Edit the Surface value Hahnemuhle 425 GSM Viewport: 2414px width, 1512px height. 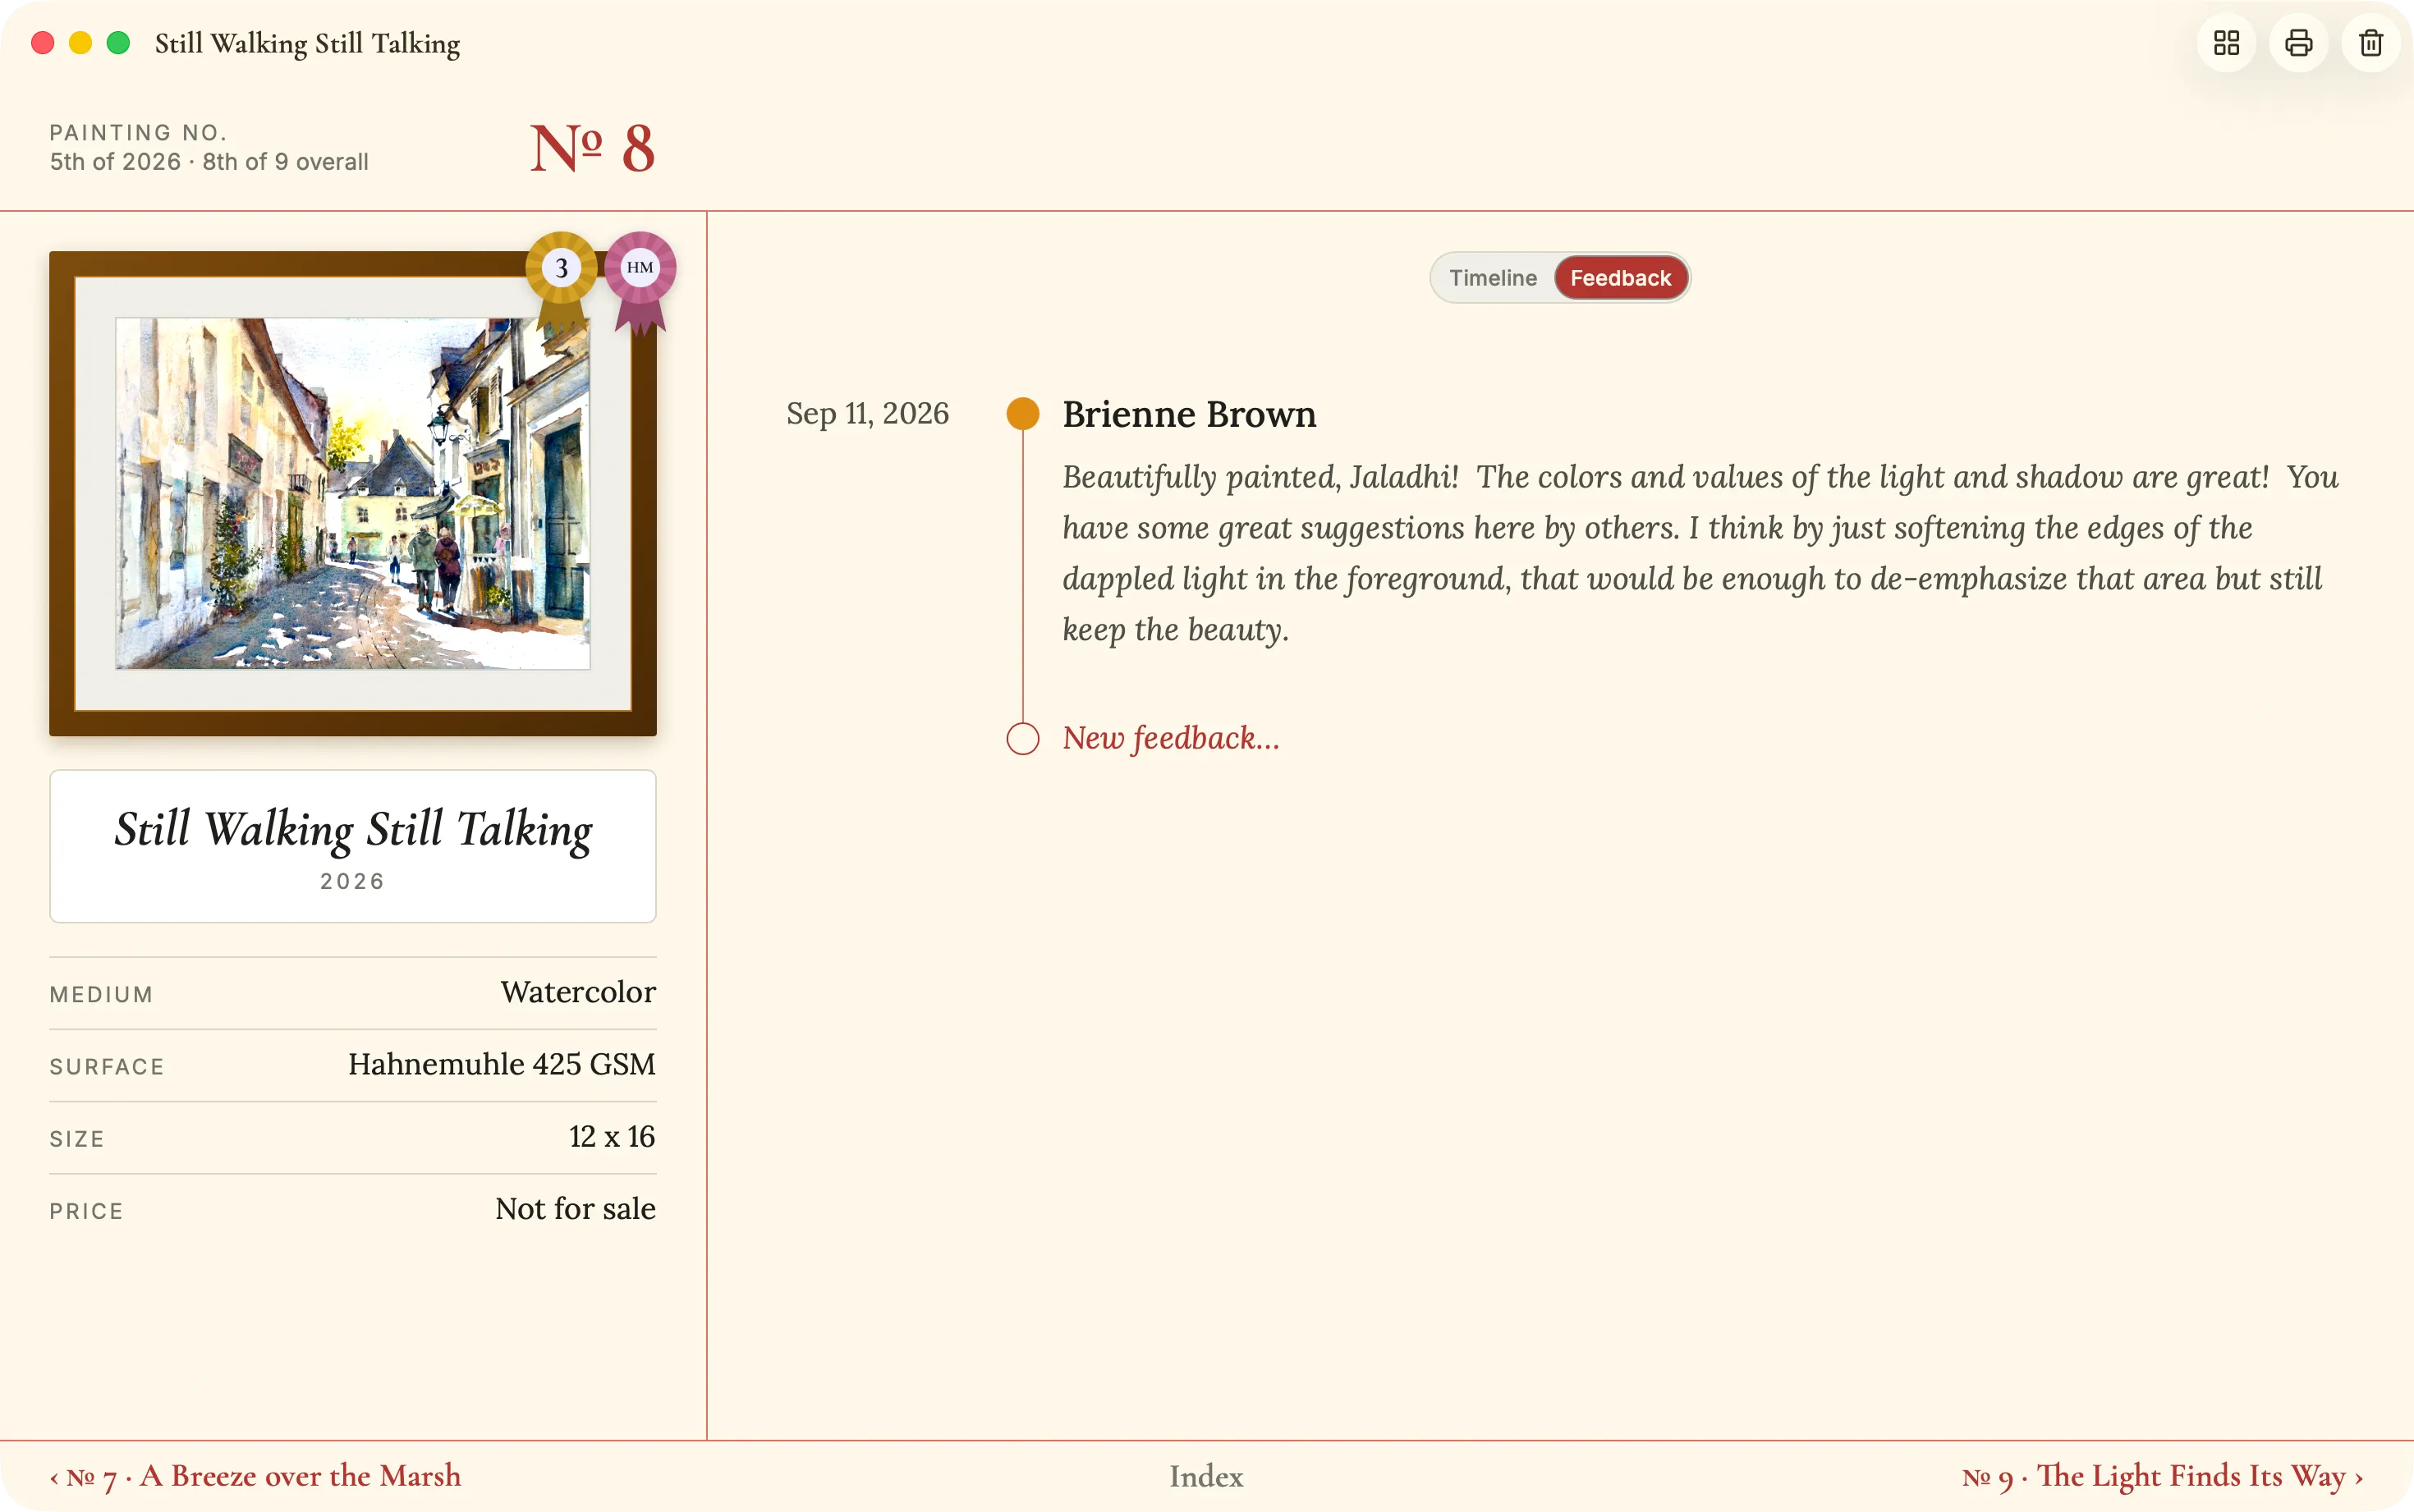(x=502, y=1064)
